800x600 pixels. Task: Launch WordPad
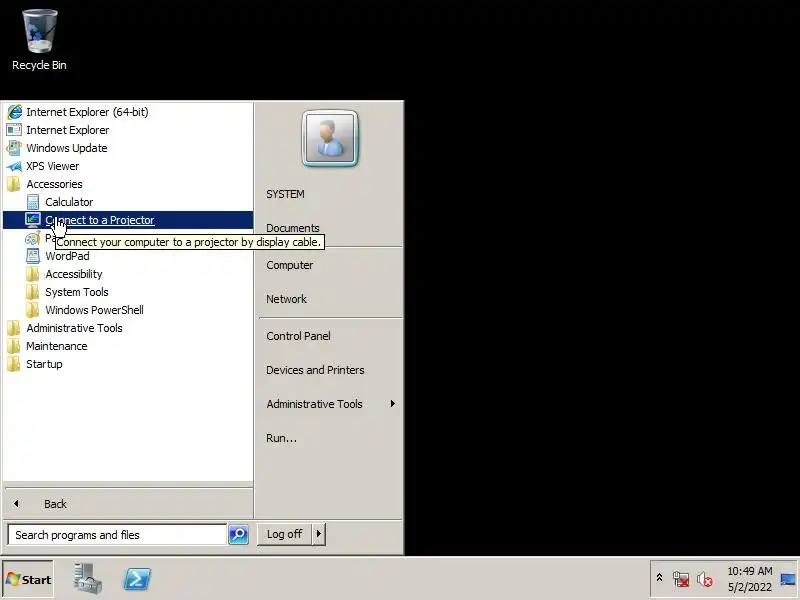(128, 256)
